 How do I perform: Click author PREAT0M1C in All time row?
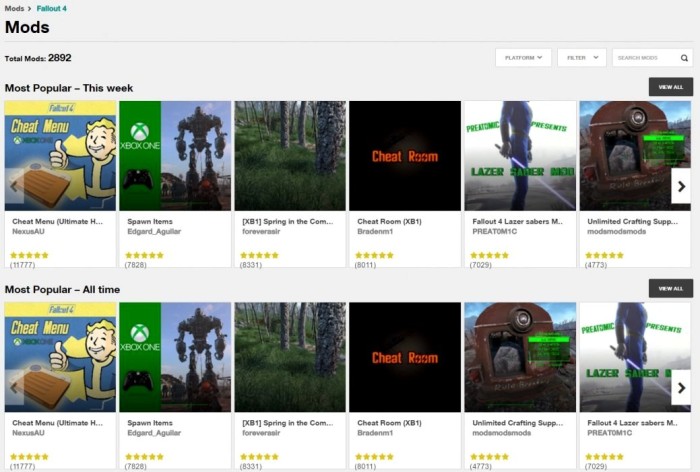click(609, 433)
